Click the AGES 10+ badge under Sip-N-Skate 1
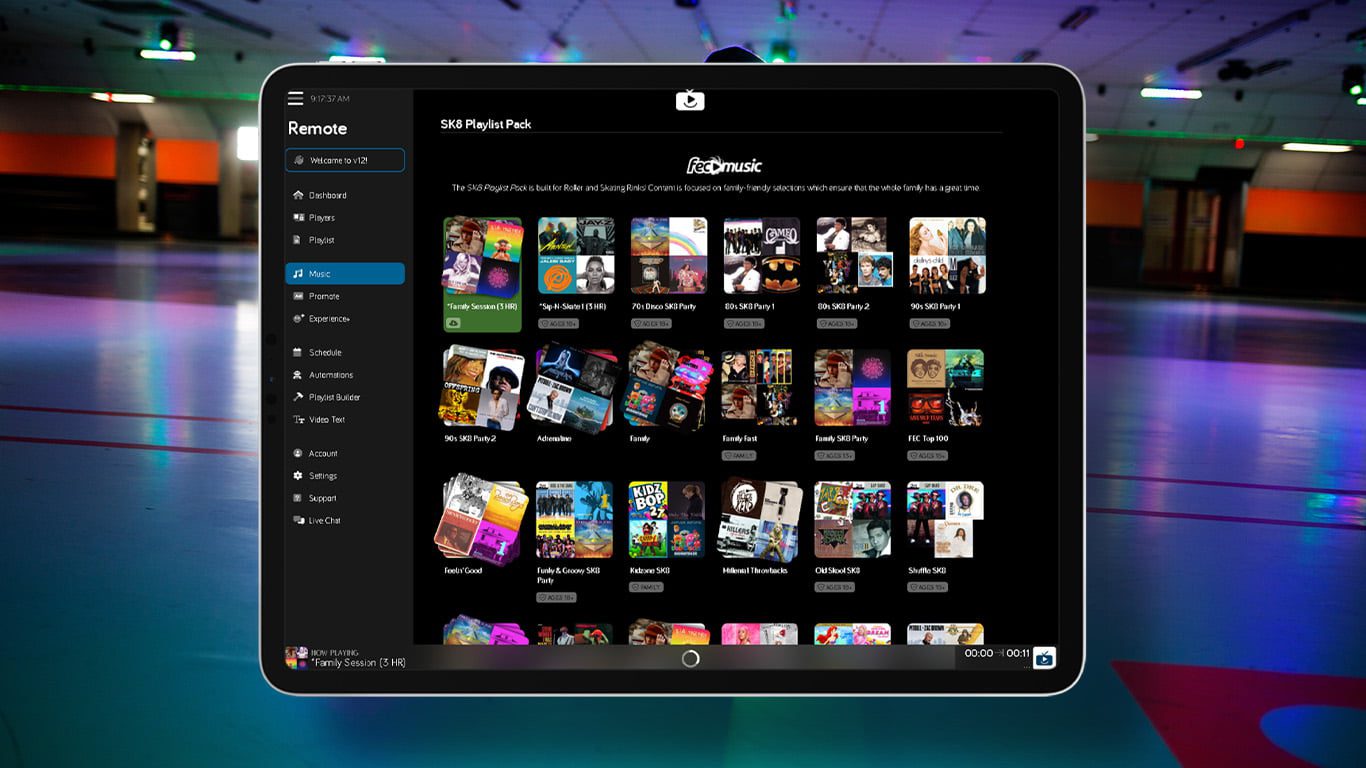 tap(559, 324)
